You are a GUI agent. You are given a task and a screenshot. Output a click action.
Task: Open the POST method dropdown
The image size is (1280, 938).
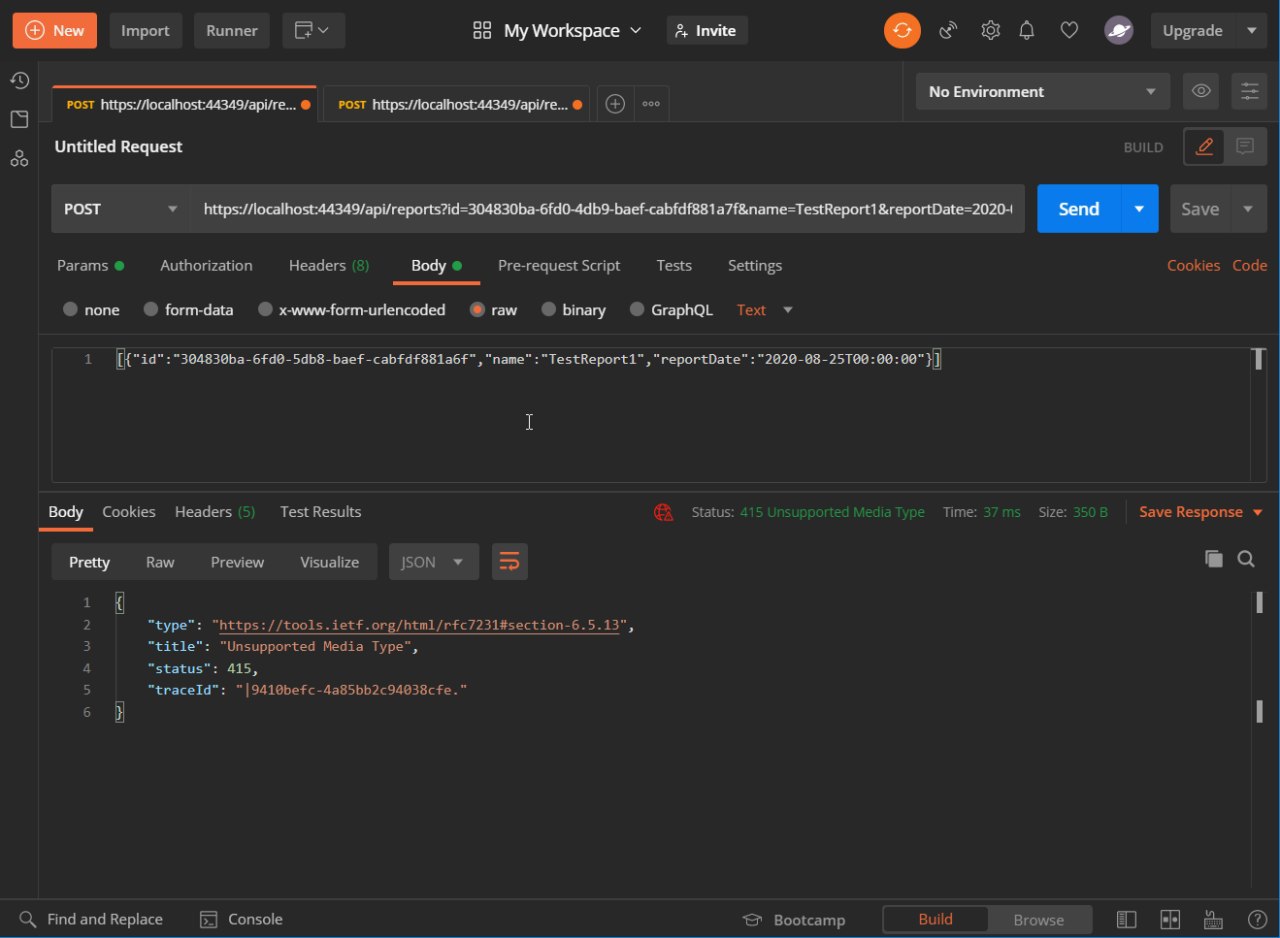[120, 209]
